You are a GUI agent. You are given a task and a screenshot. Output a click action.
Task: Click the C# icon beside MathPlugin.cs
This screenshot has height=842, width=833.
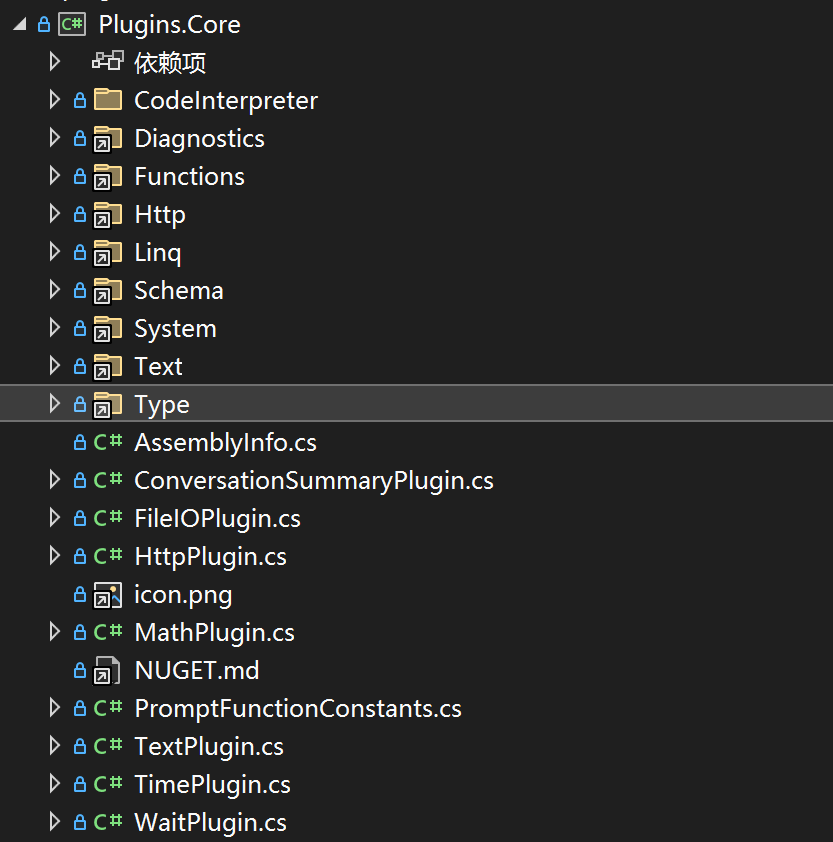click(107, 633)
